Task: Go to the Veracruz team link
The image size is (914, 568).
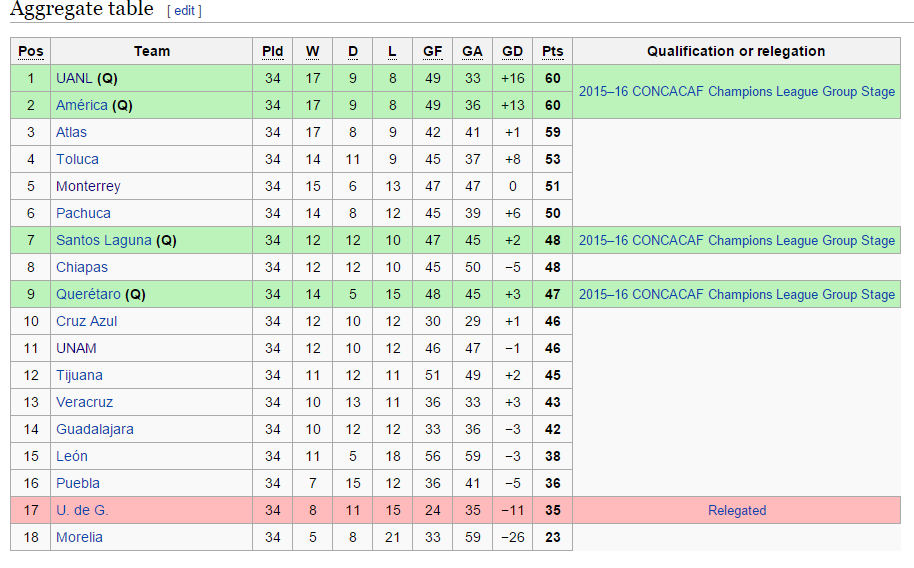Action: click(85, 402)
